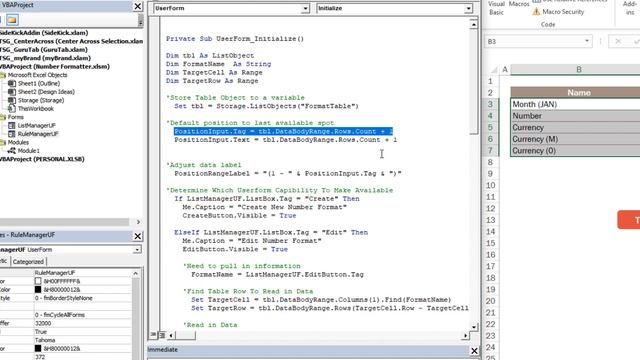The image size is (640, 360).
Task: Select the Currency (M) cell
Action: tap(576, 139)
